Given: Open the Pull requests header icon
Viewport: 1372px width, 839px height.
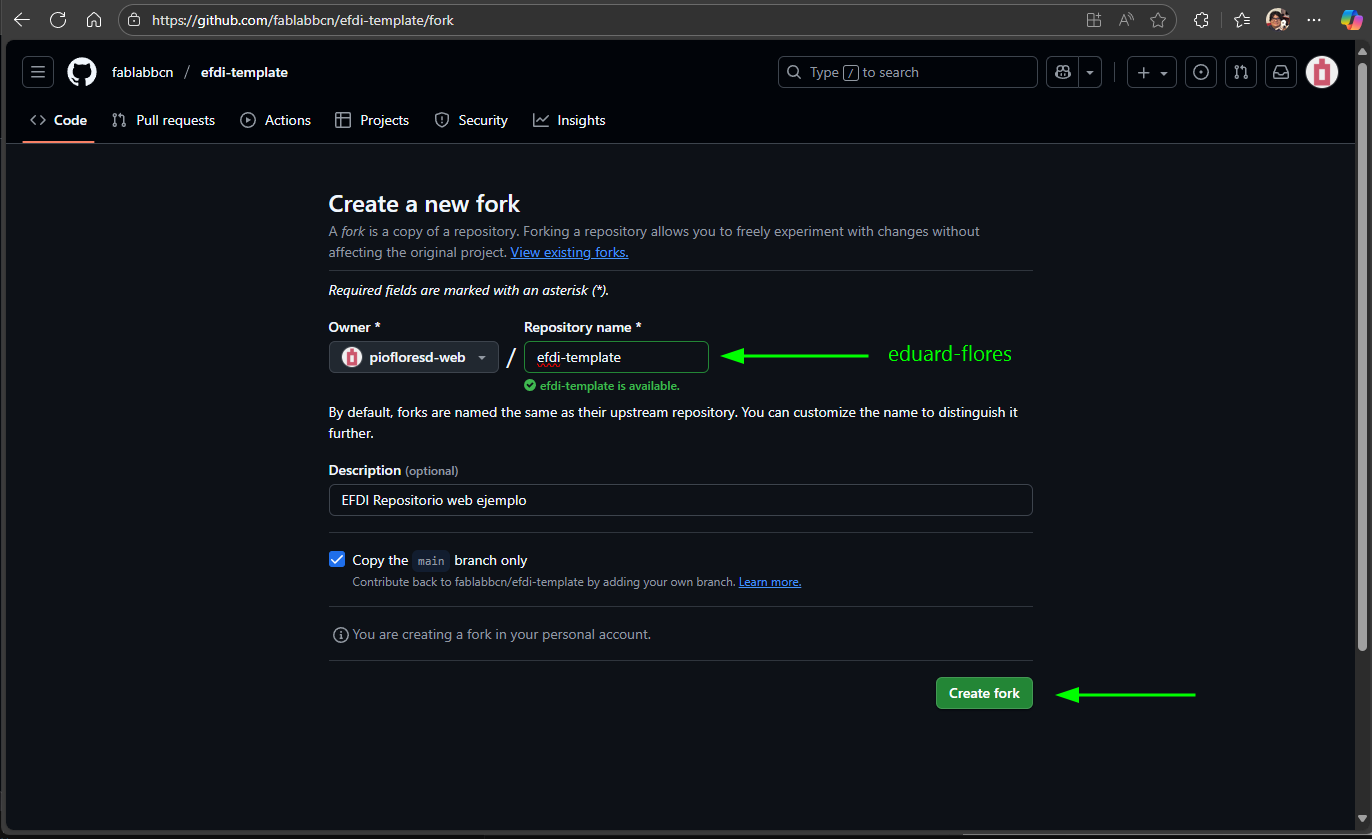Looking at the screenshot, I should click(1240, 72).
